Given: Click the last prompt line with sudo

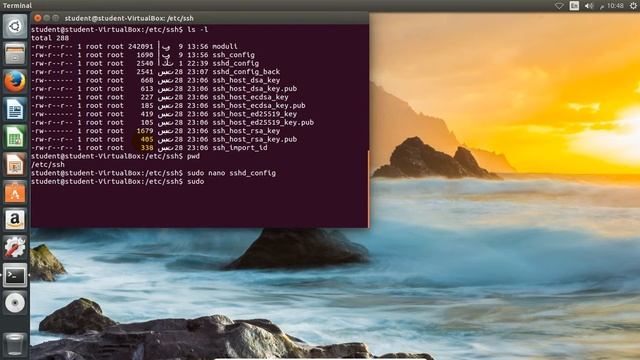Looking at the screenshot, I should pyautogui.click(x=118, y=182).
